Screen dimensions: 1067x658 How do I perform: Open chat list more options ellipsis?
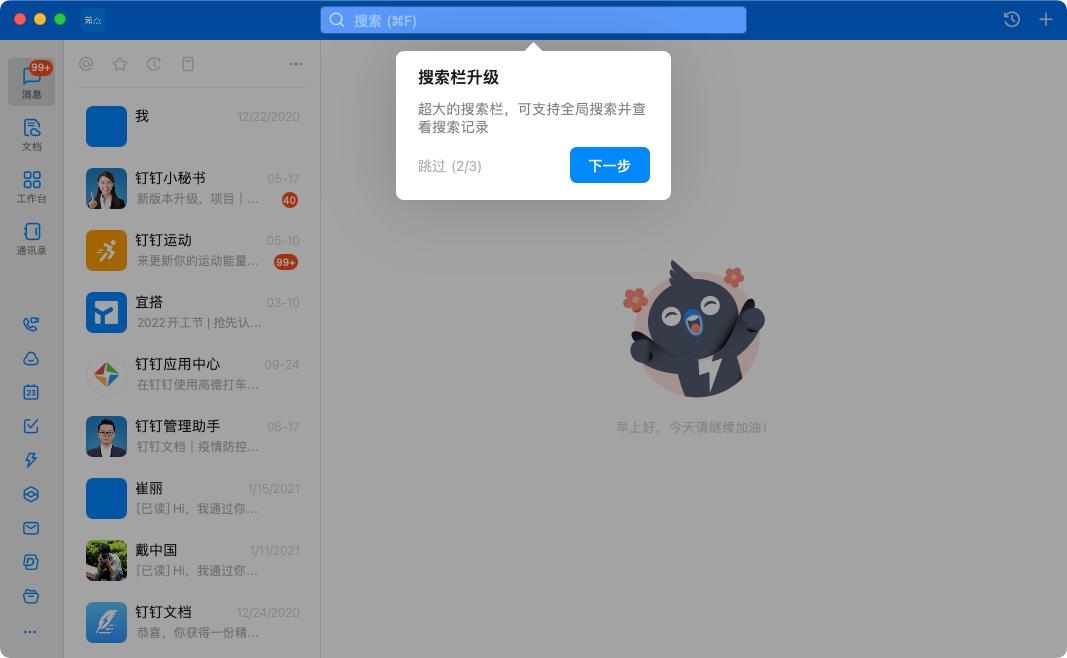click(295, 64)
